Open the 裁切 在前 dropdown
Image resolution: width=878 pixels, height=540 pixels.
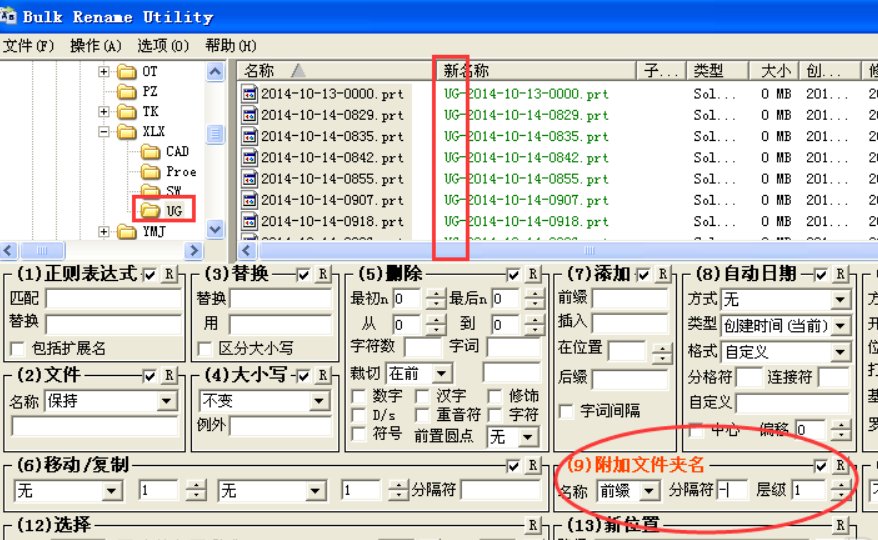click(442, 374)
